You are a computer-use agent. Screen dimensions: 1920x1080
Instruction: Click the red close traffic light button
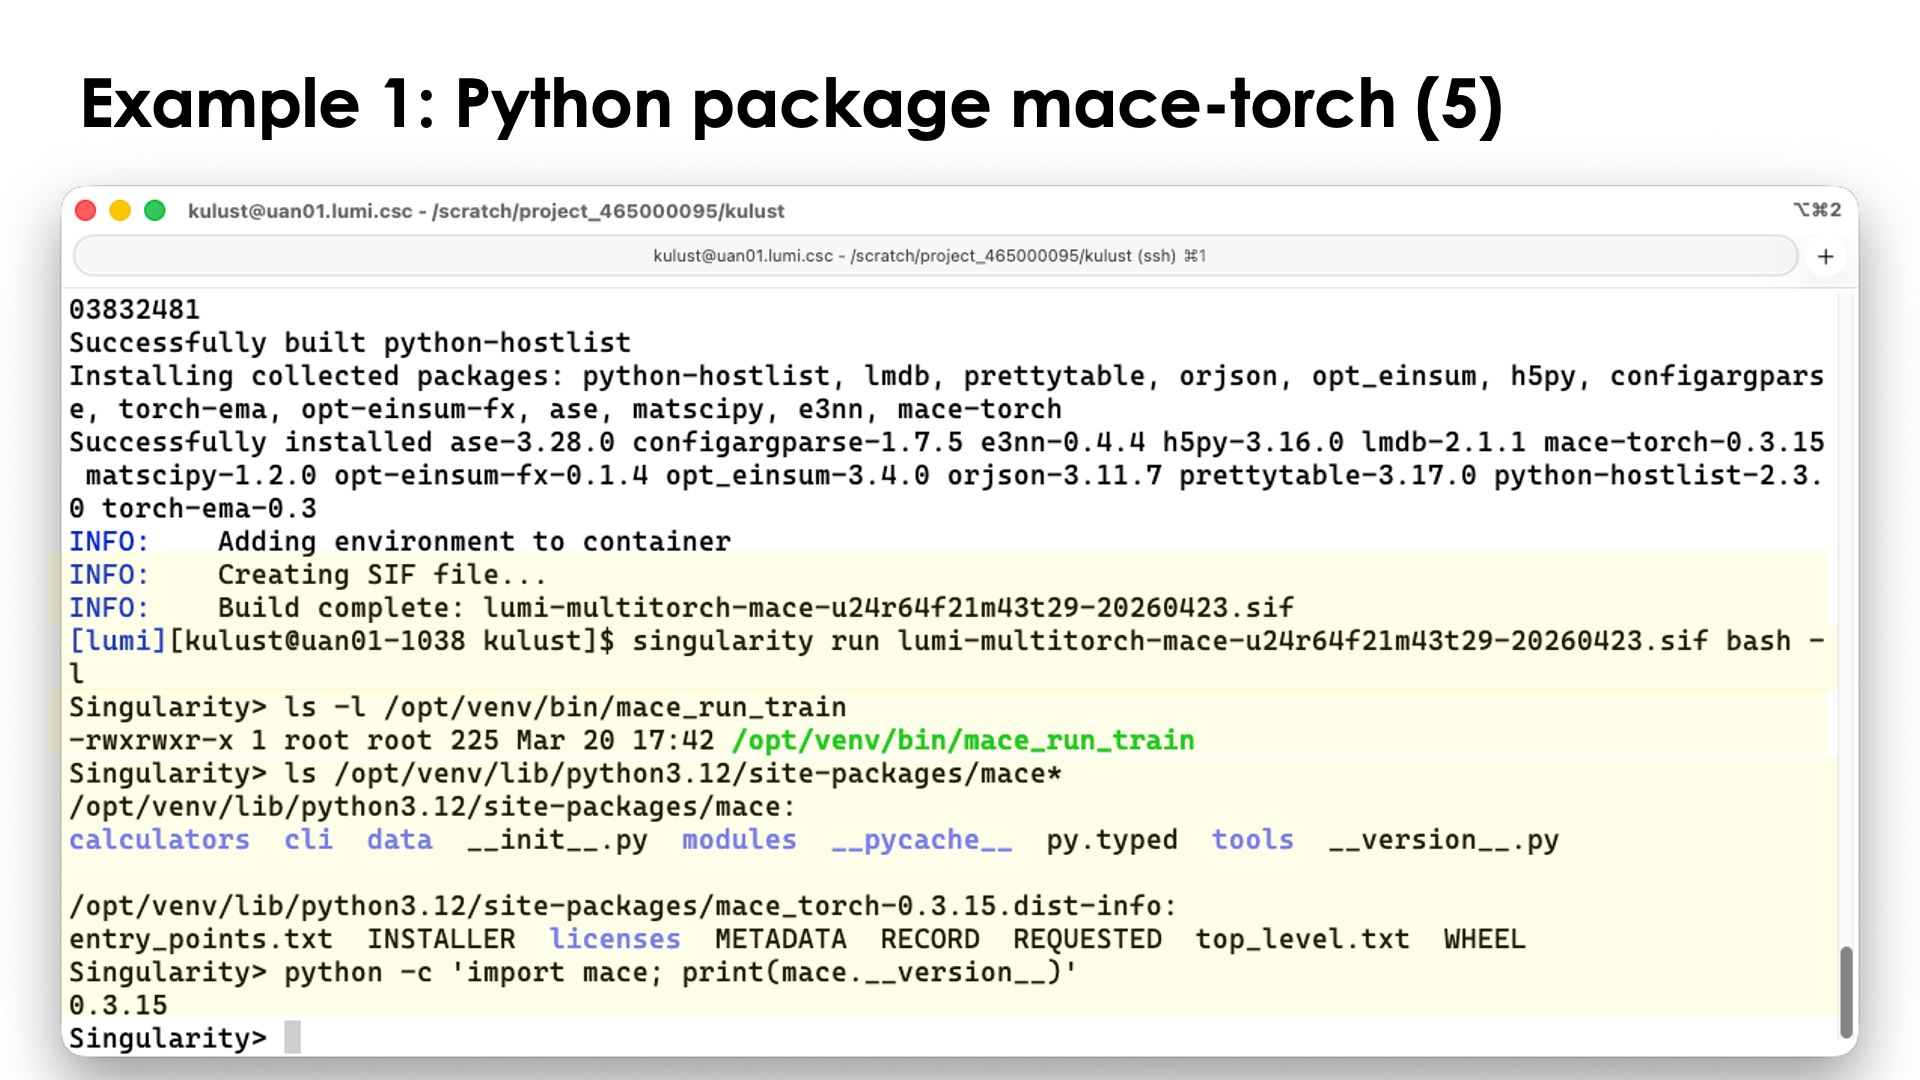click(x=86, y=210)
